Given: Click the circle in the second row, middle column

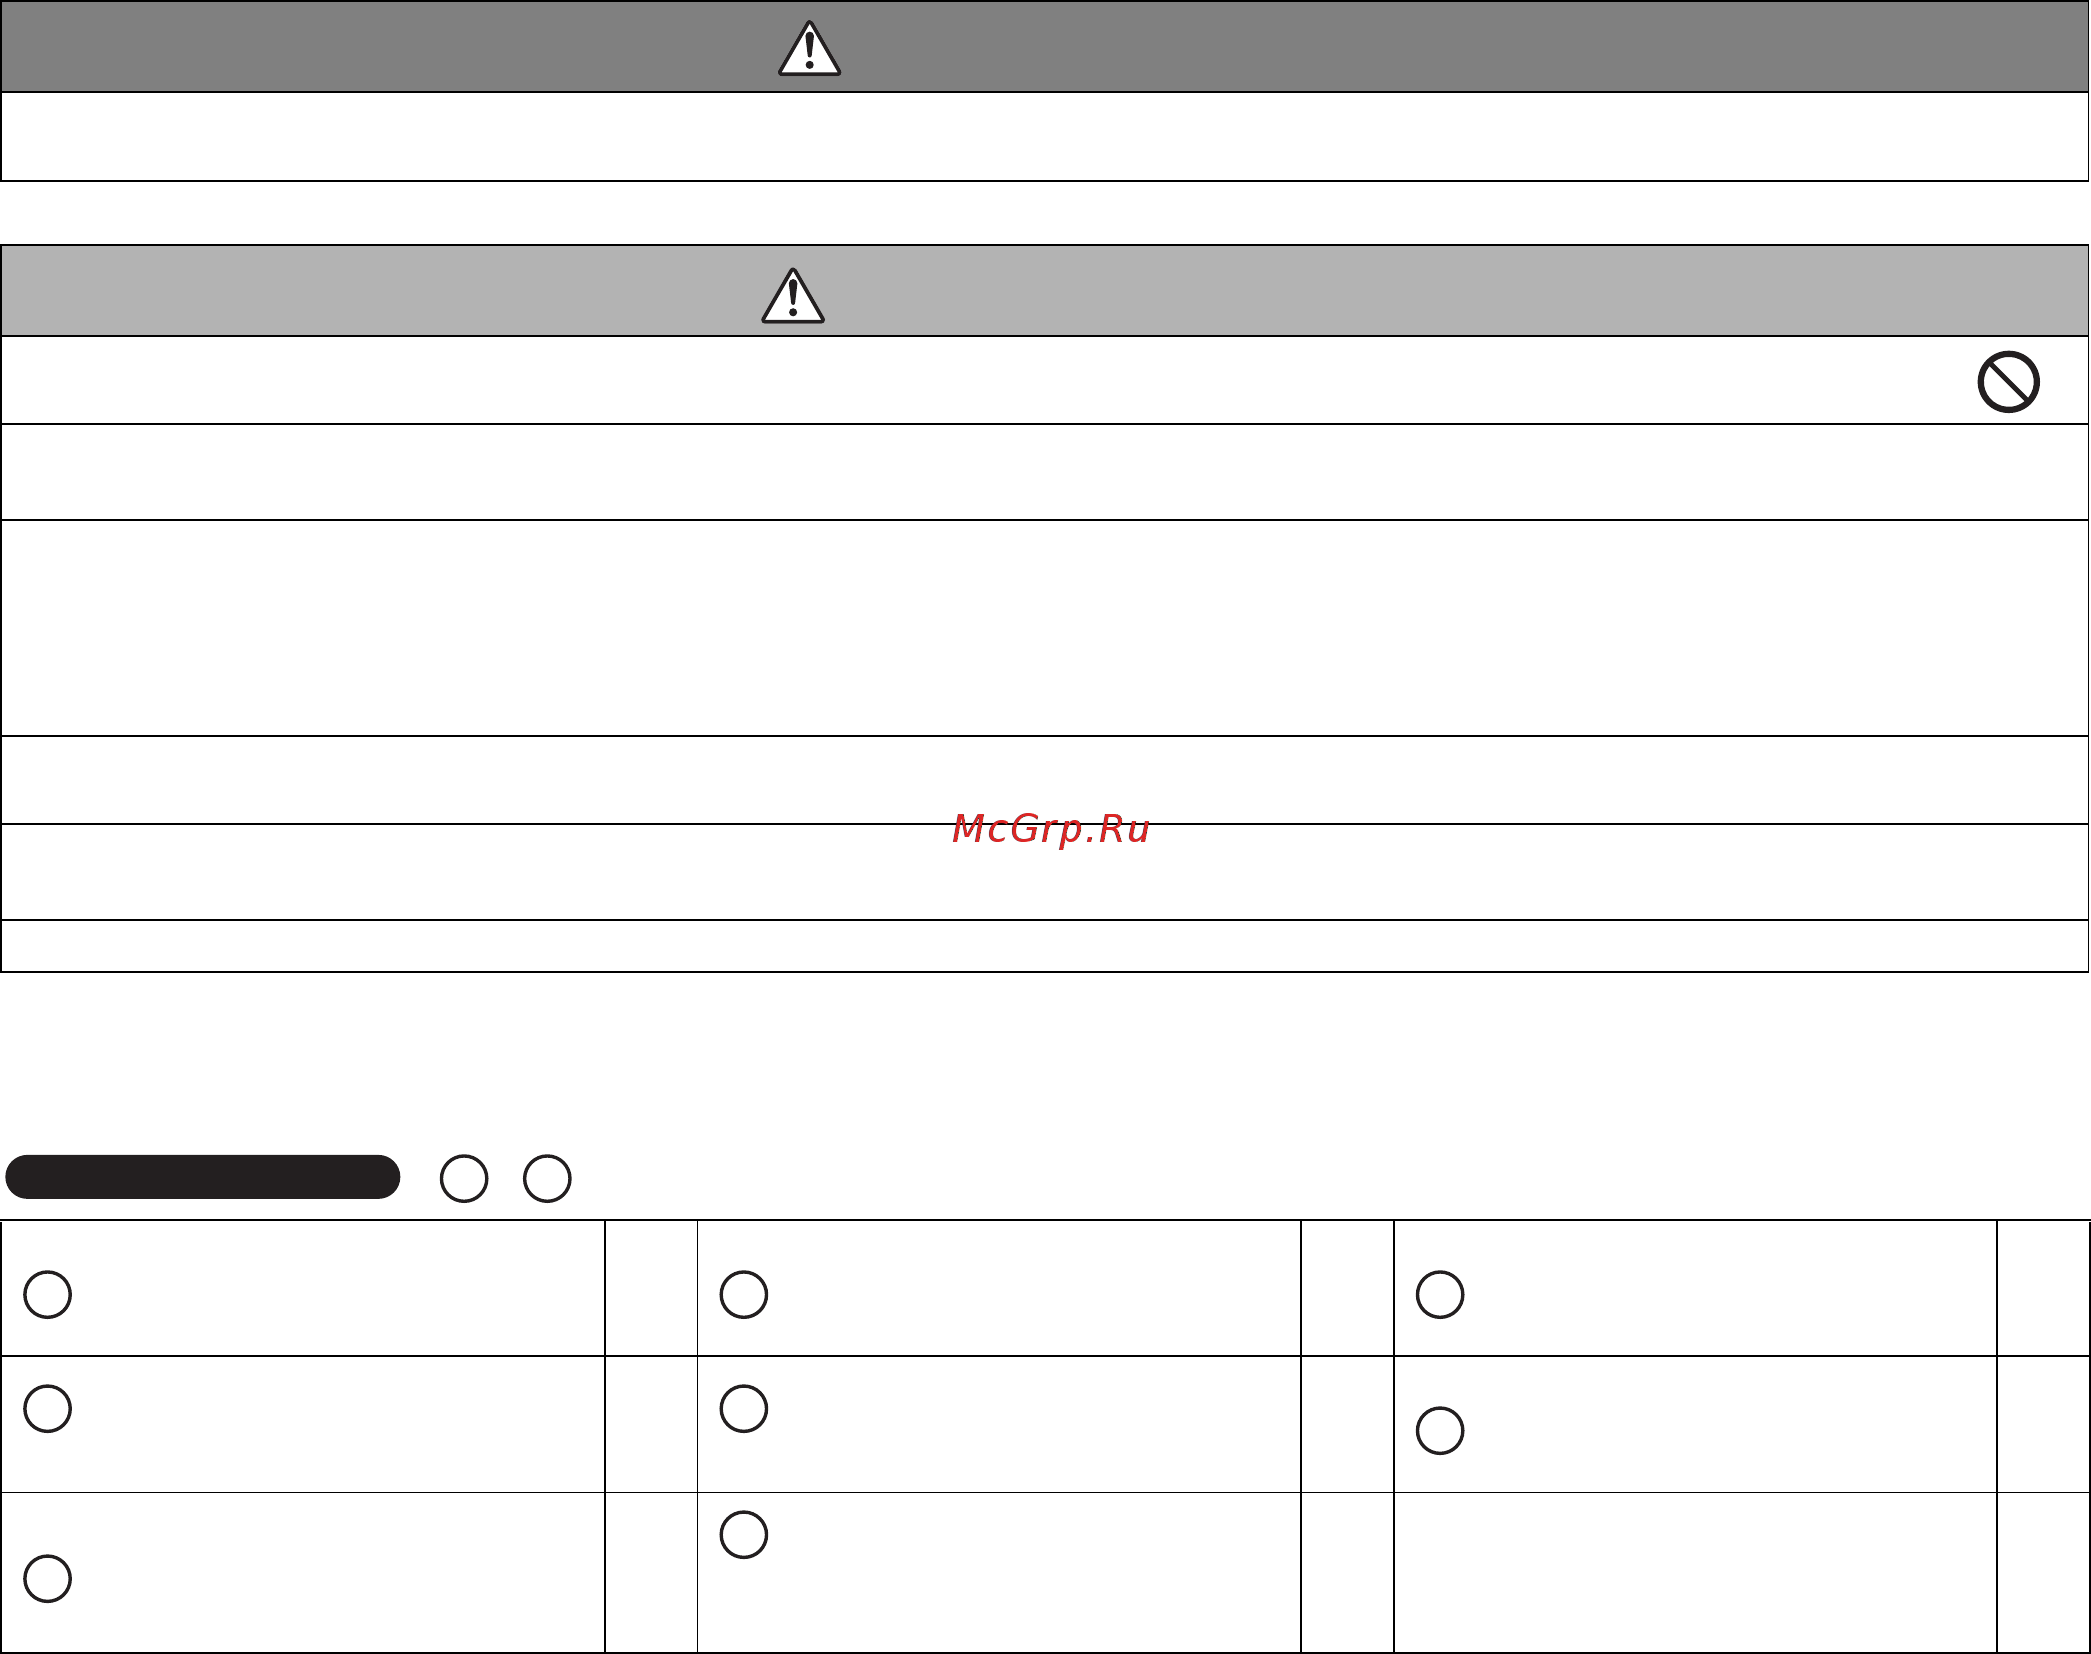Looking at the screenshot, I should (x=743, y=1408).
